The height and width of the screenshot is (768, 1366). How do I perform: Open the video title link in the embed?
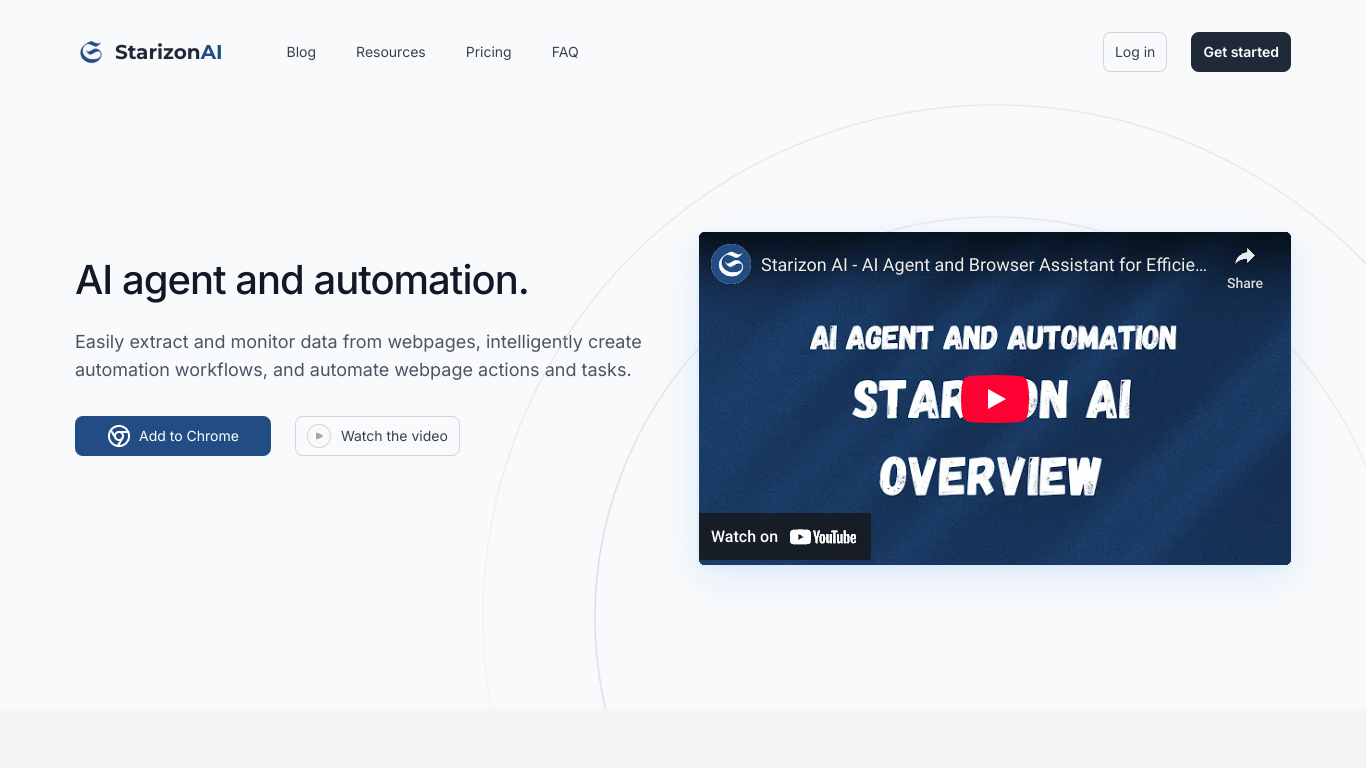pos(984,265)
